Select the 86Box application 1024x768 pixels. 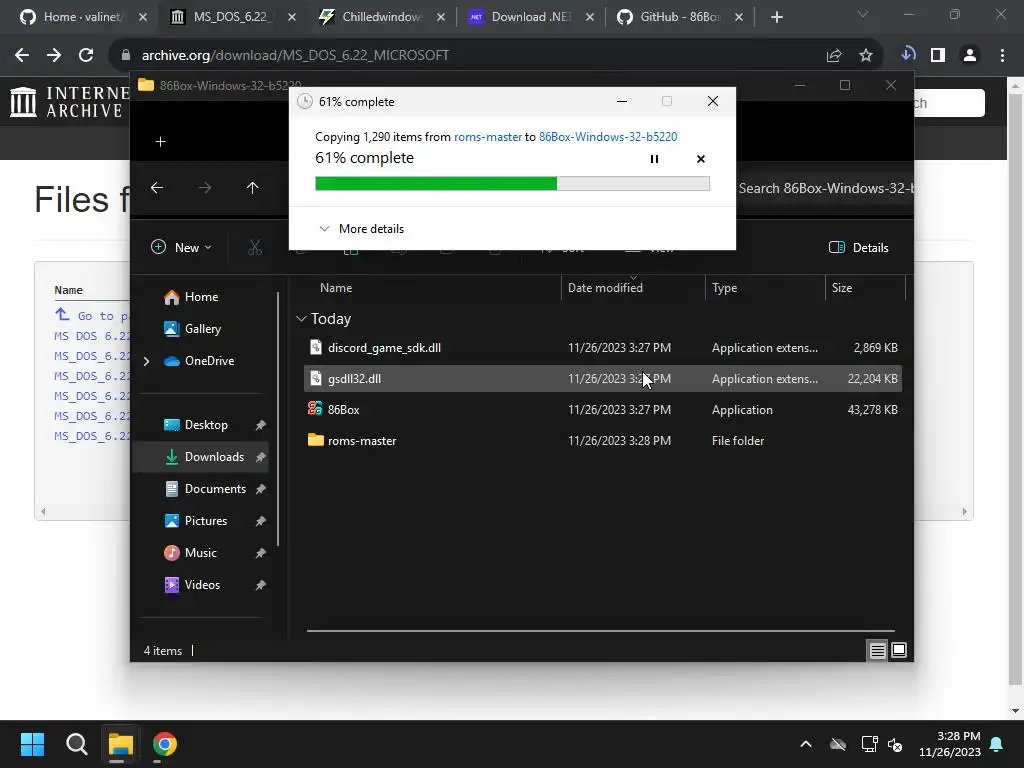pyautogui.click(x=603, y=410)
